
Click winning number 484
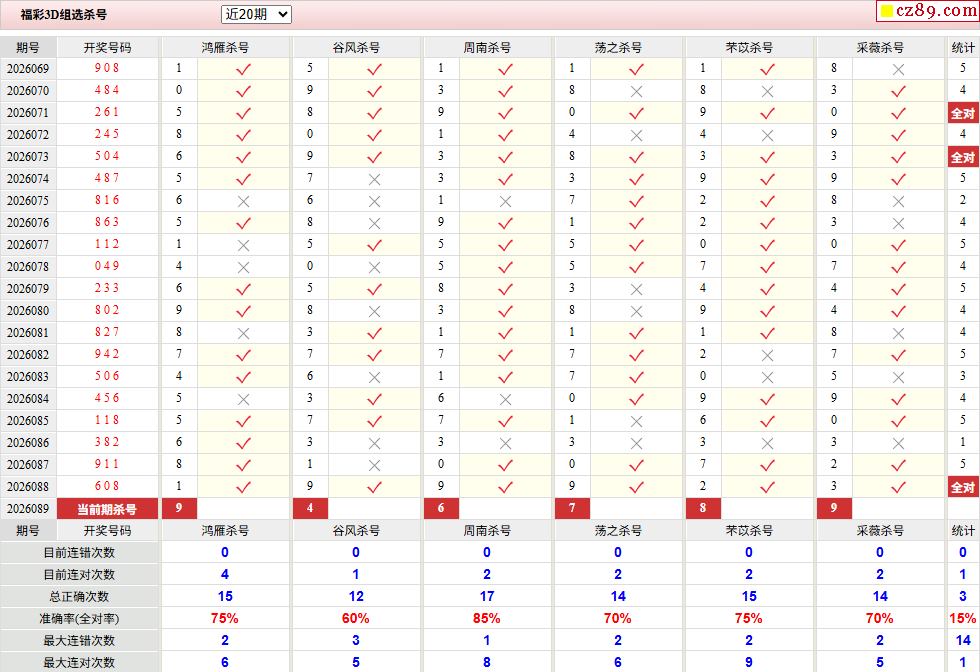pos(107,90)
